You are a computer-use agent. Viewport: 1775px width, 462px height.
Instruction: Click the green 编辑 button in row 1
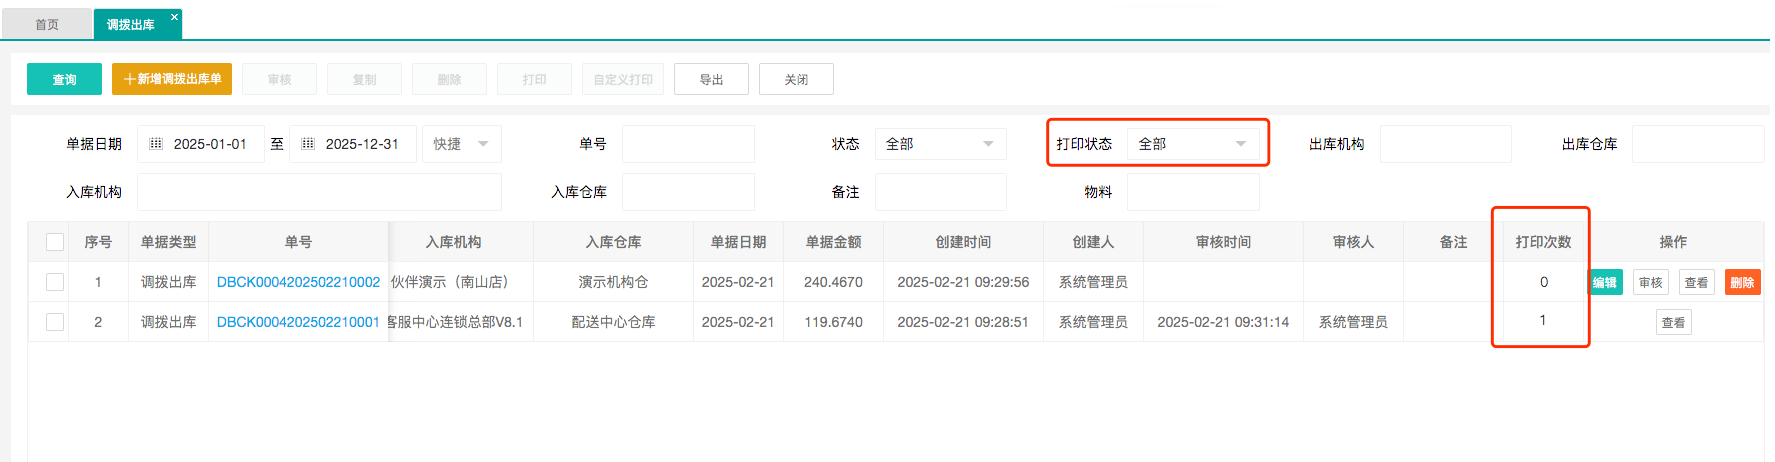click(x=1606, y=282)
